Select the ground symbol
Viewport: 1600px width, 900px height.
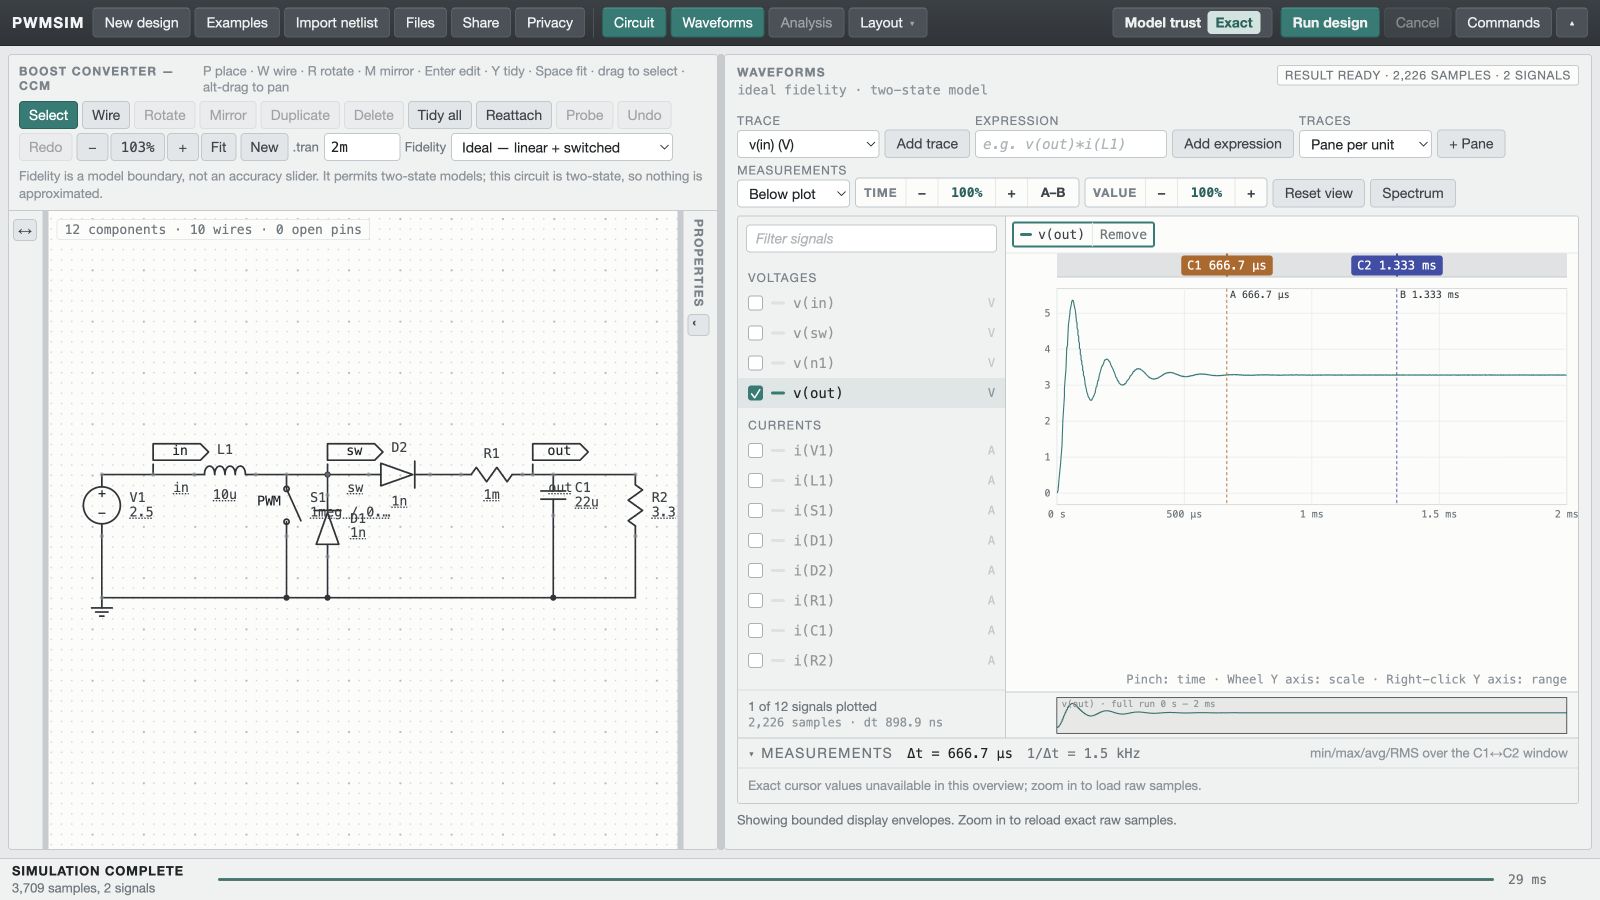click(x=102, y=609)
